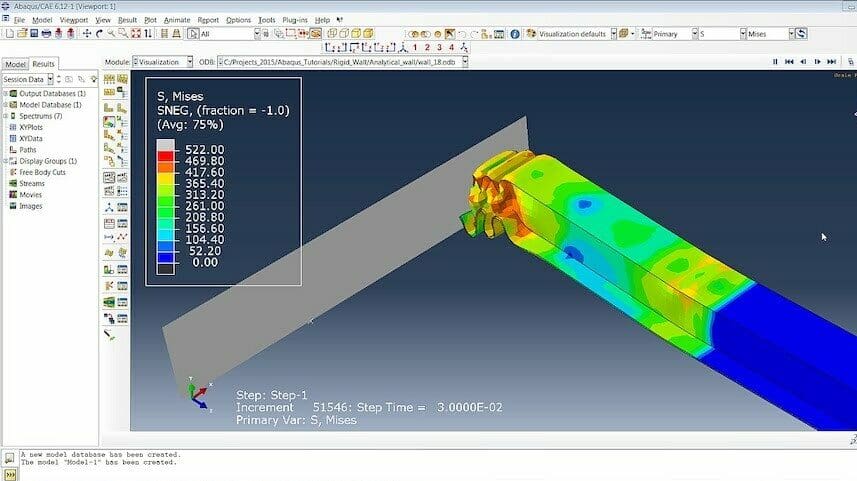Image resolution: width=857 pixels, height=481 pixels.
Task: Select the Rotate view tool
Action: click(x=101, y=34)
